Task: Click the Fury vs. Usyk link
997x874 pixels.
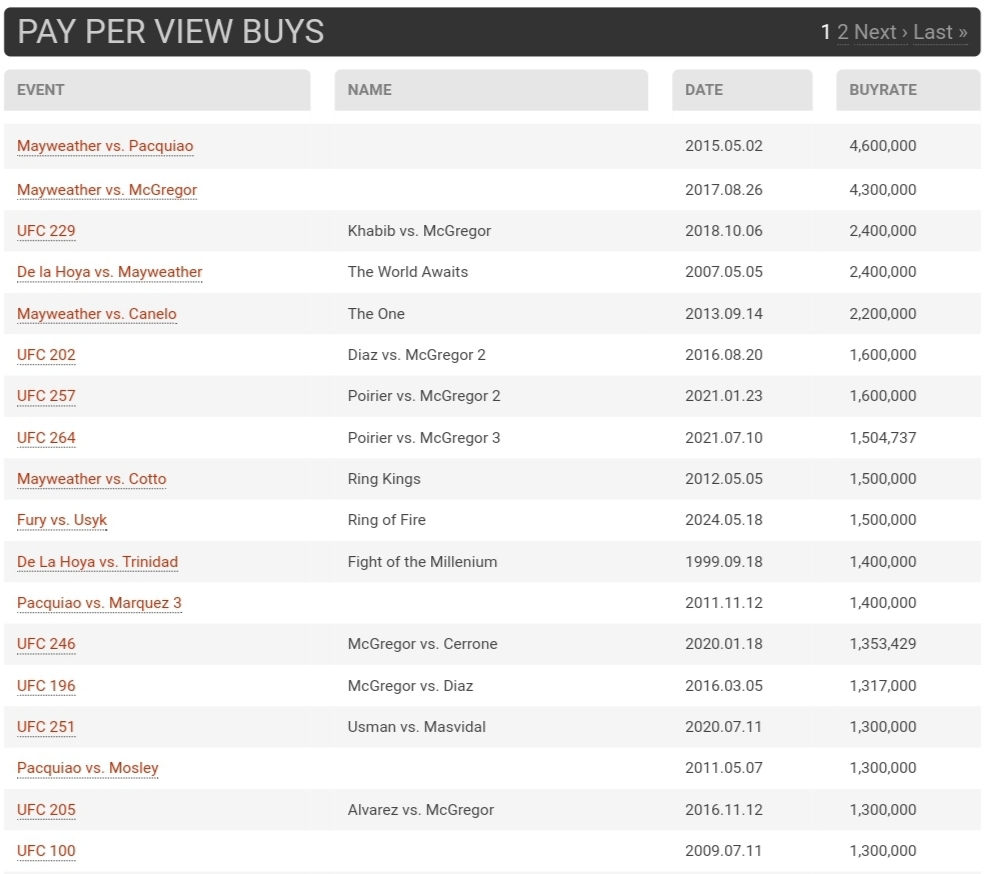Action: (x=62, y=520)
